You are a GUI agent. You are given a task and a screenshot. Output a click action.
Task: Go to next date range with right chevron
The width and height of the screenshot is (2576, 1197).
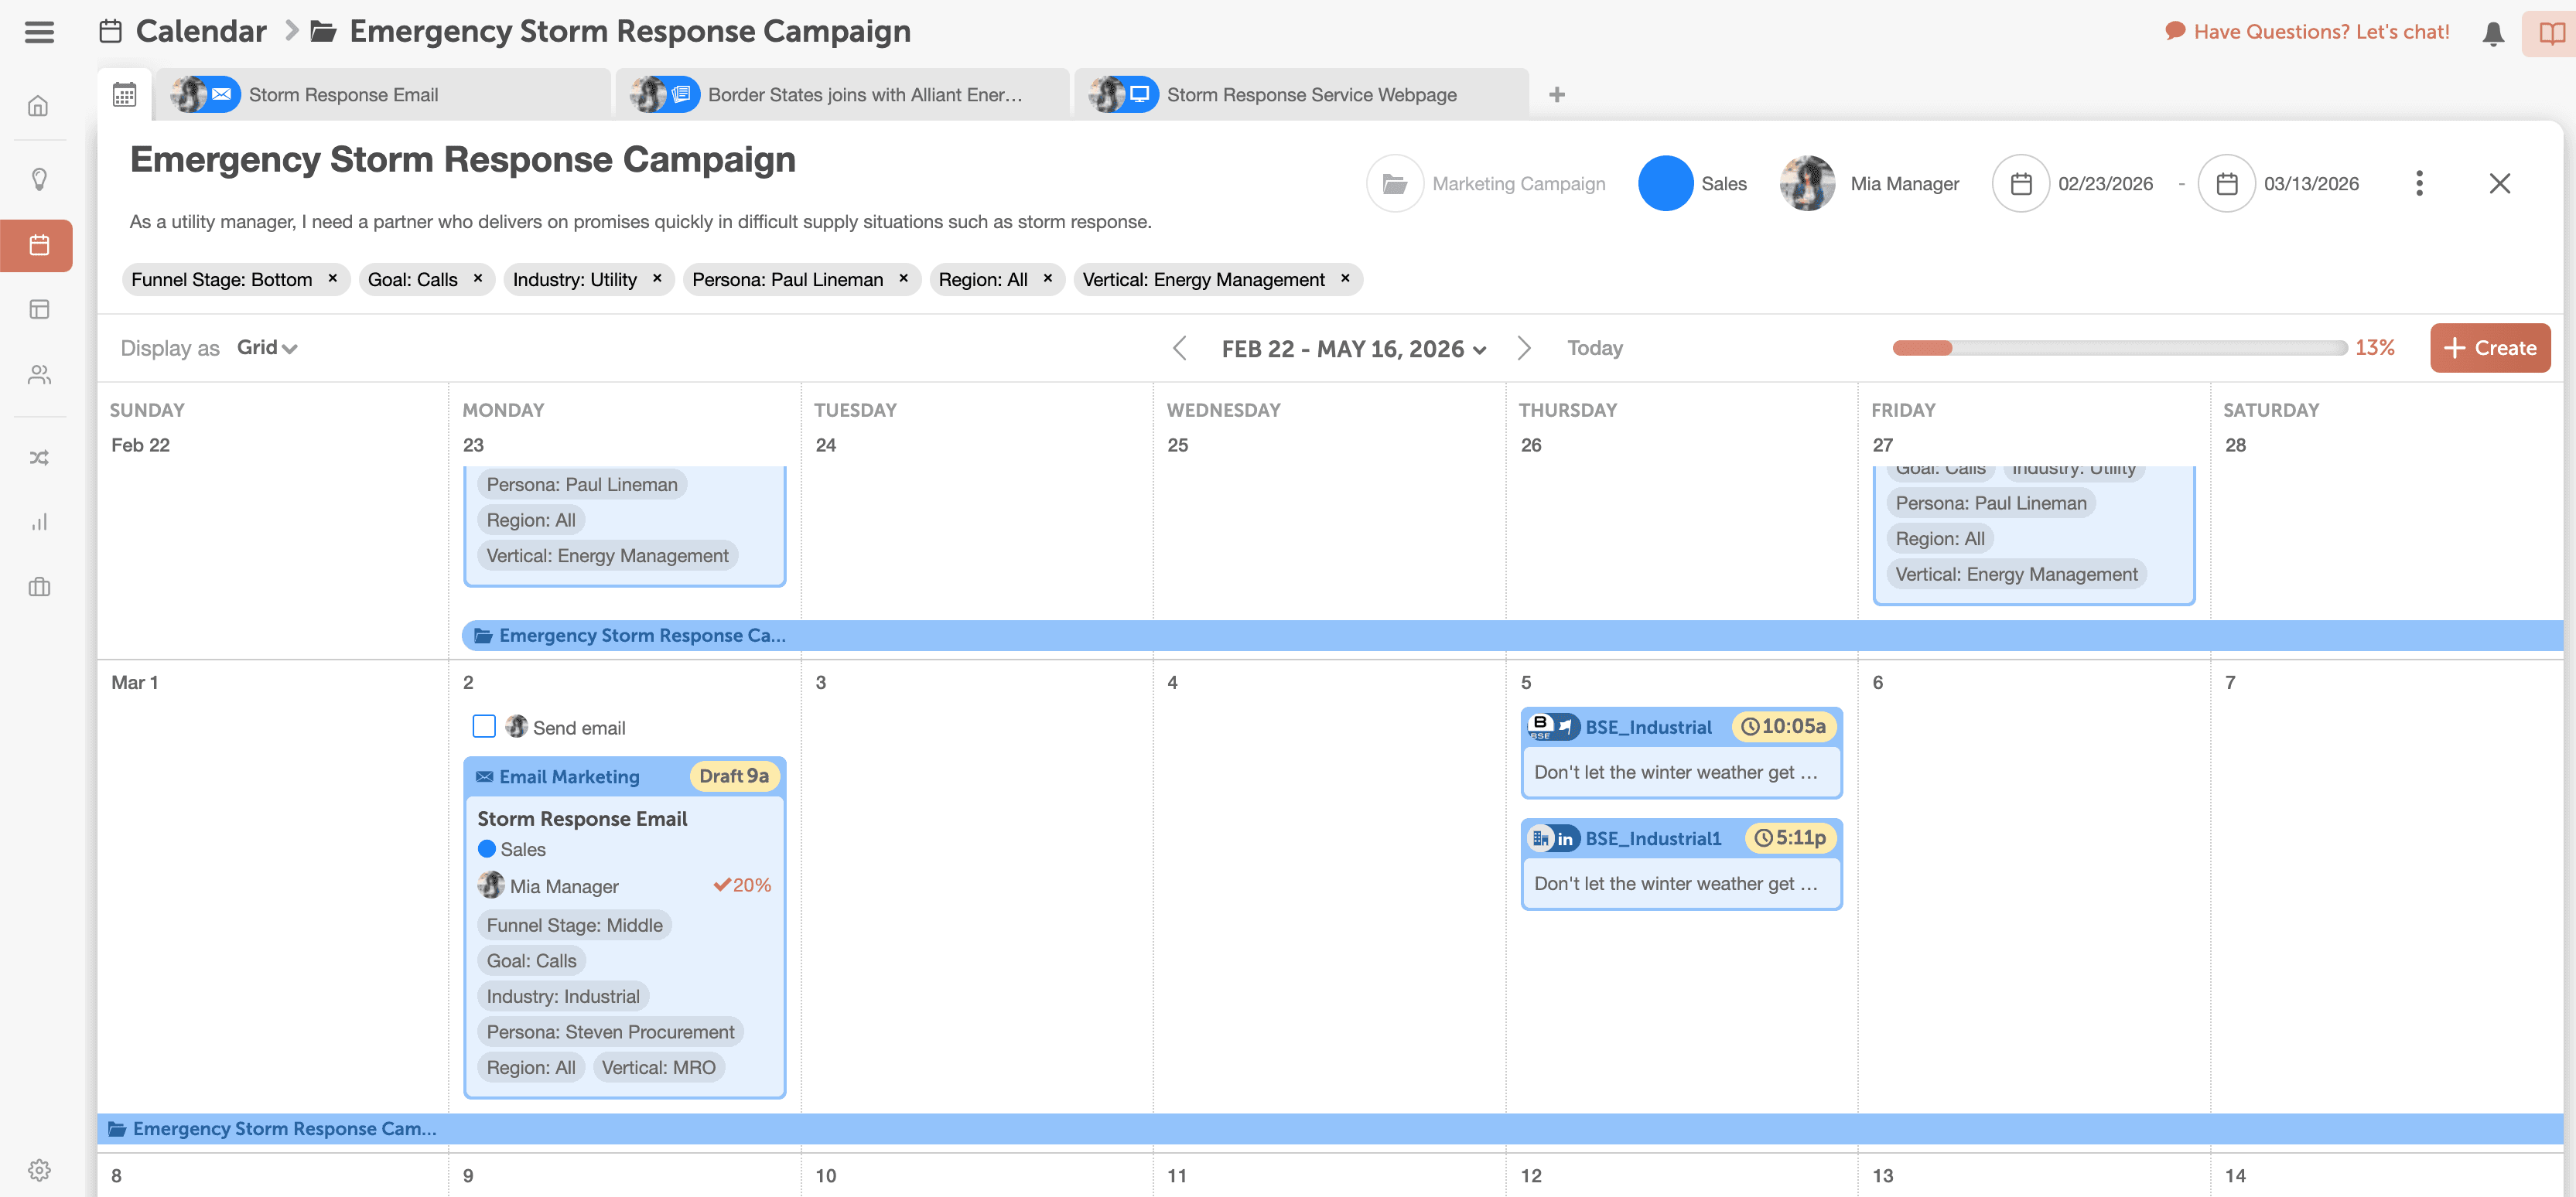tap(1523, 348)
